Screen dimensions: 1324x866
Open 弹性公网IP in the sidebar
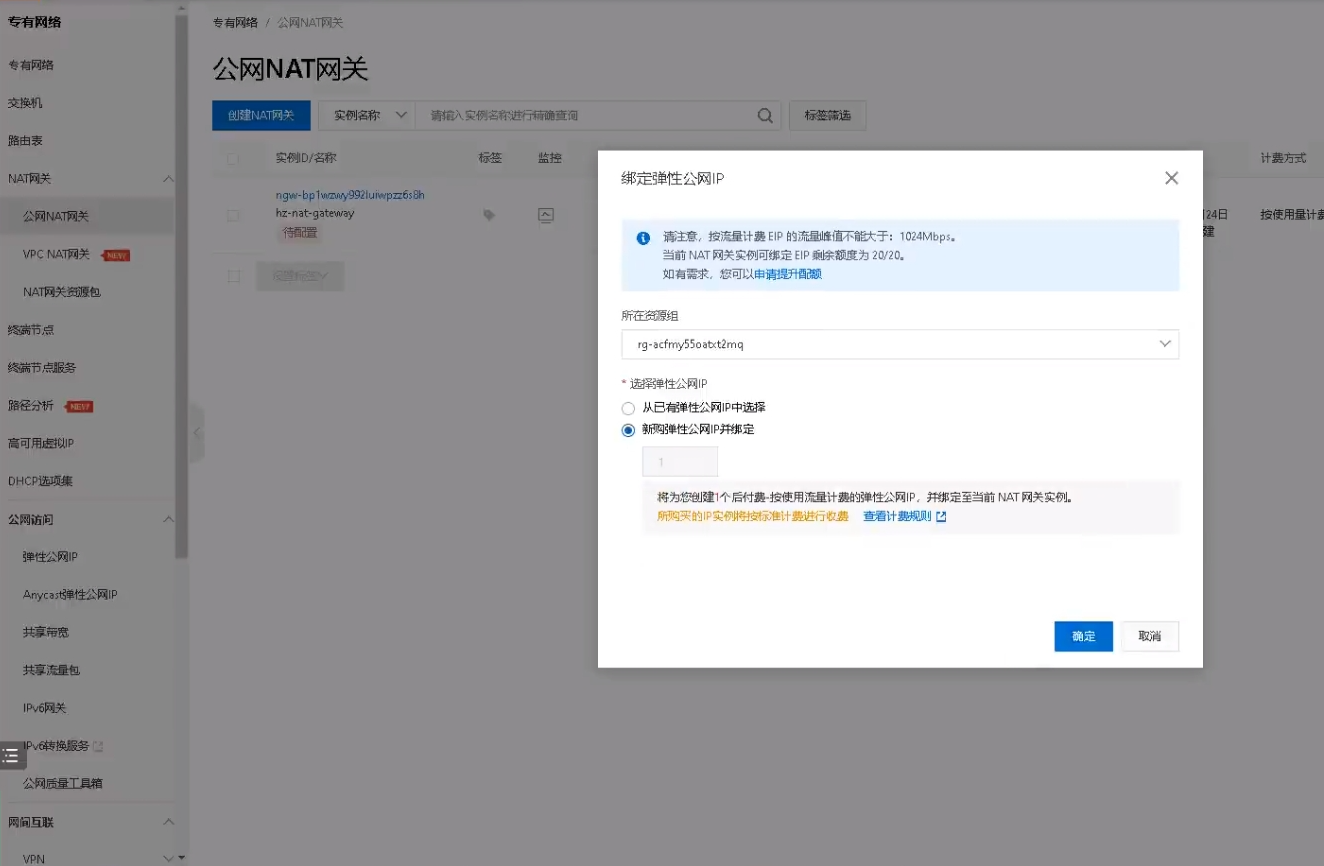(x=50, y=557)
